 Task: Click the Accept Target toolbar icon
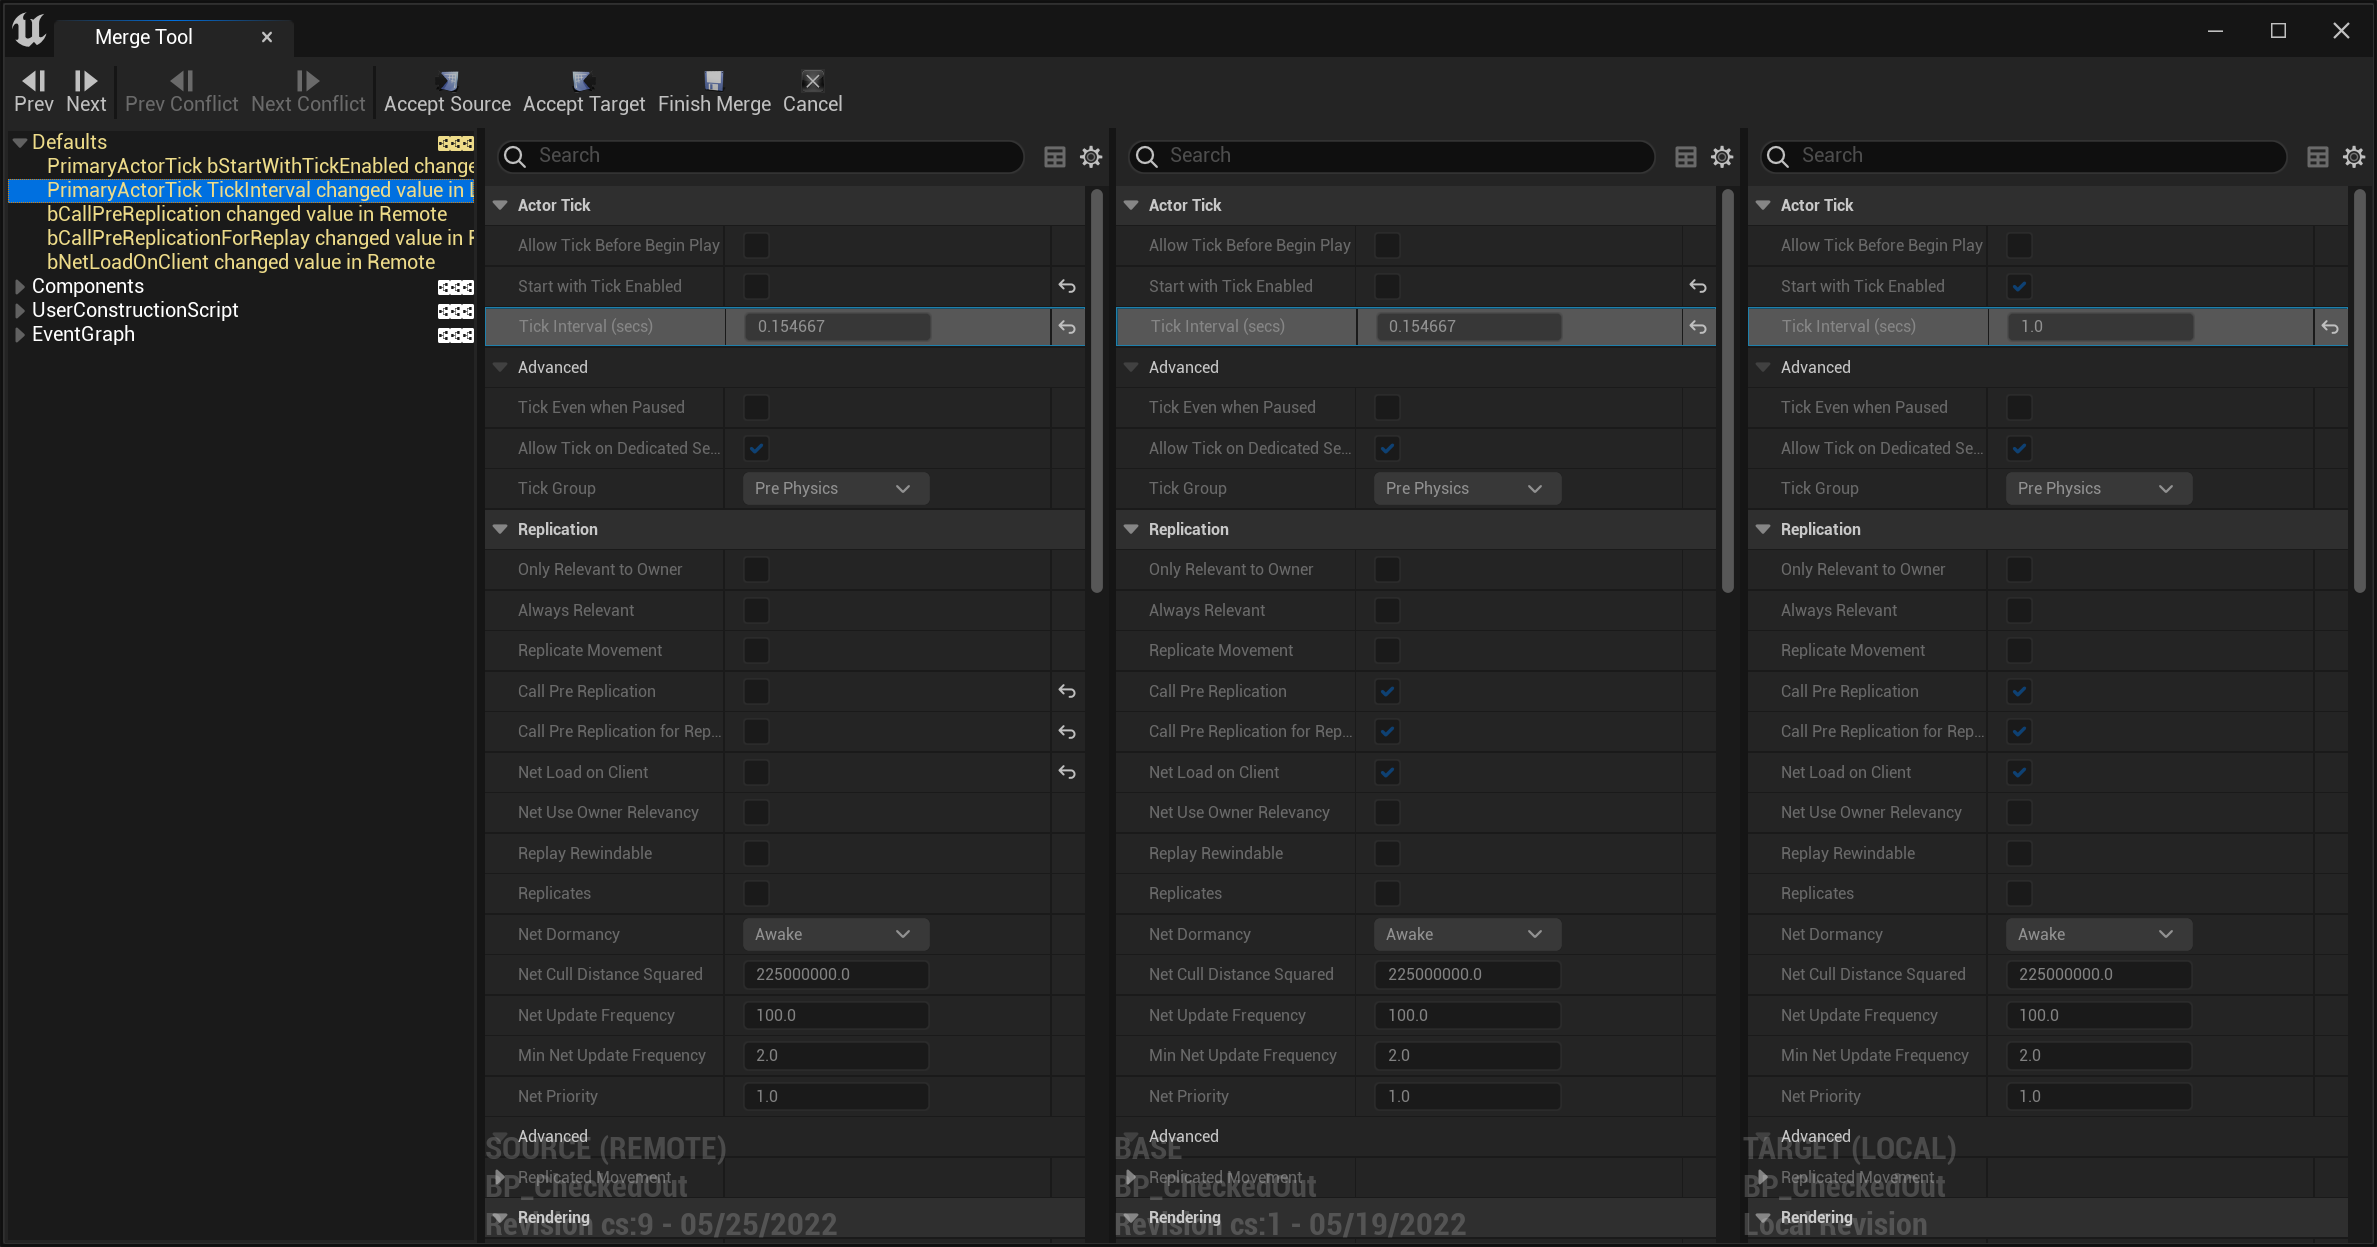[583, 81]
